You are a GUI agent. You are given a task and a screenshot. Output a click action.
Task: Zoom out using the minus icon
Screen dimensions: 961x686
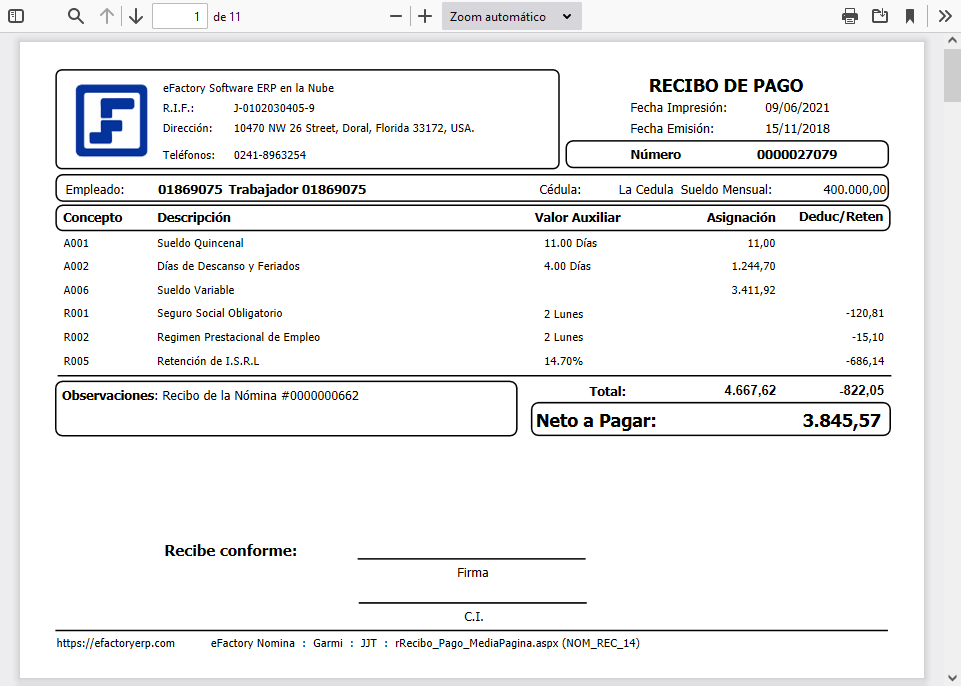[x=395, y=16]
